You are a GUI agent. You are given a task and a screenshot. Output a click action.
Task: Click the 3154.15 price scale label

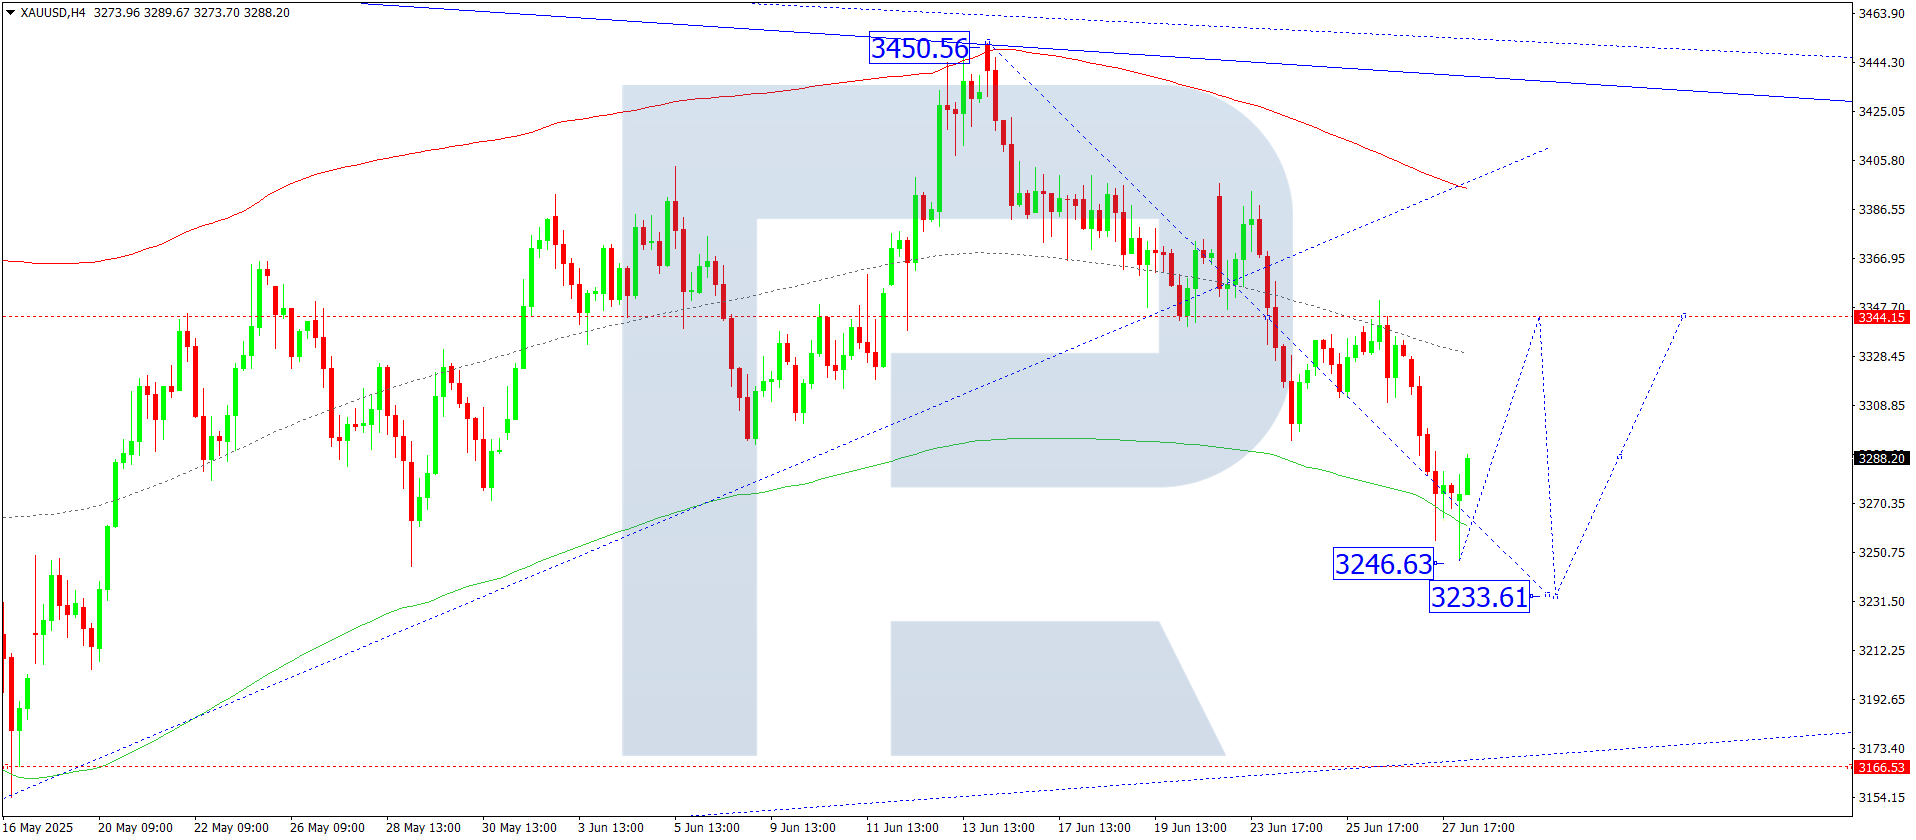point(1881,797)
